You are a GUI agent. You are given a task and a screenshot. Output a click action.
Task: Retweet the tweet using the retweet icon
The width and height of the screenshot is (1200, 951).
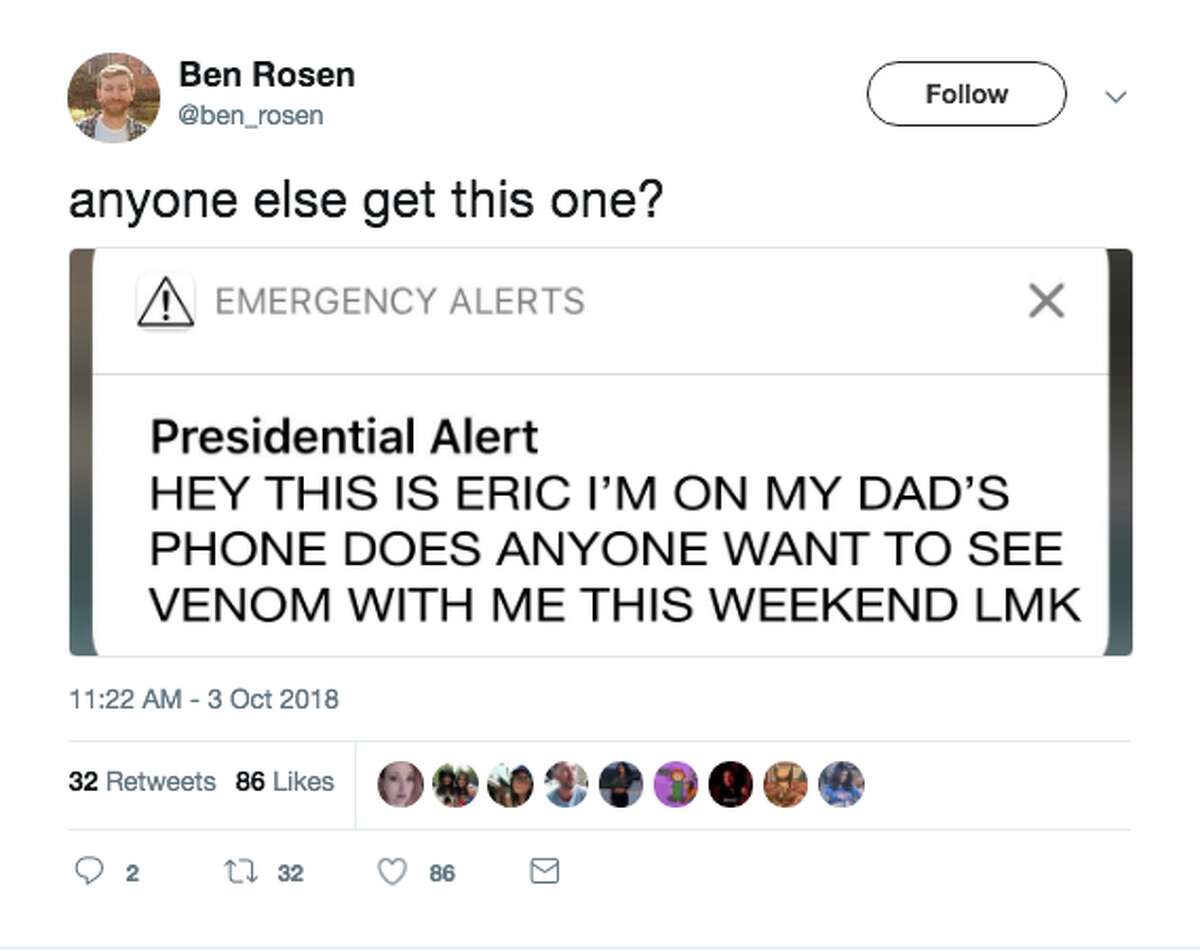point(237,872)
